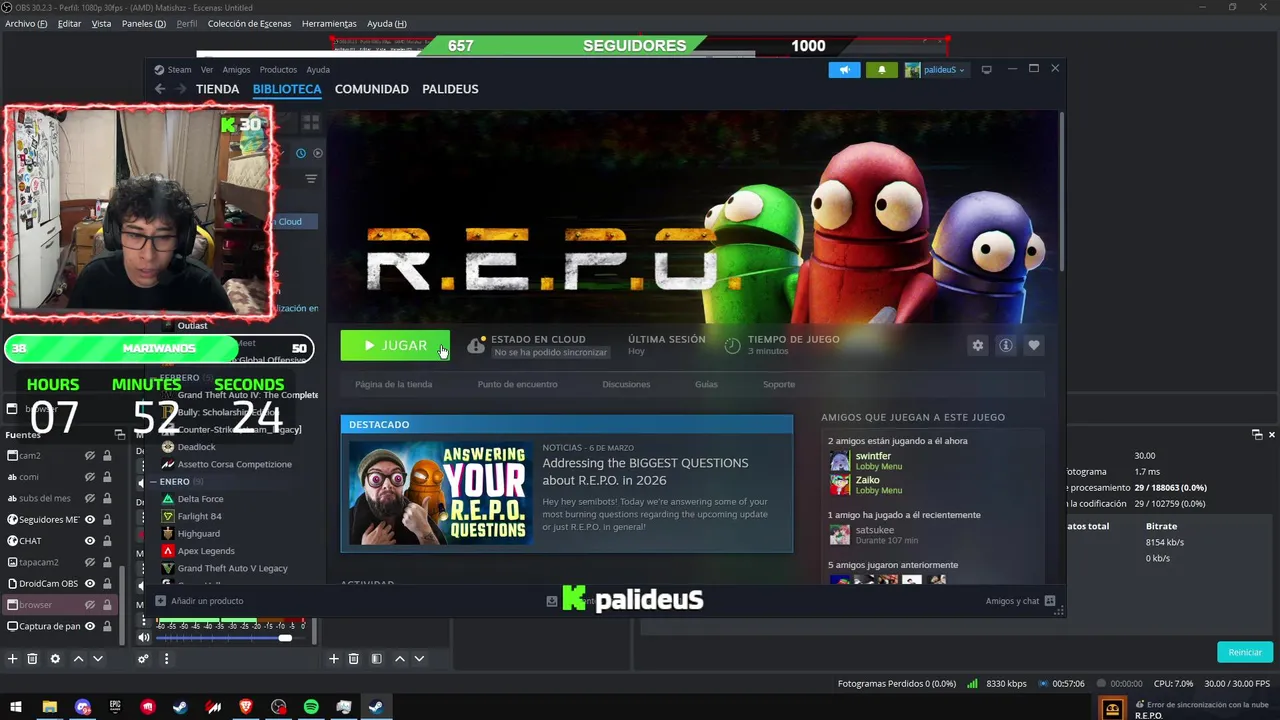Open Colección de Escenas menu

[x=250, y=23]
